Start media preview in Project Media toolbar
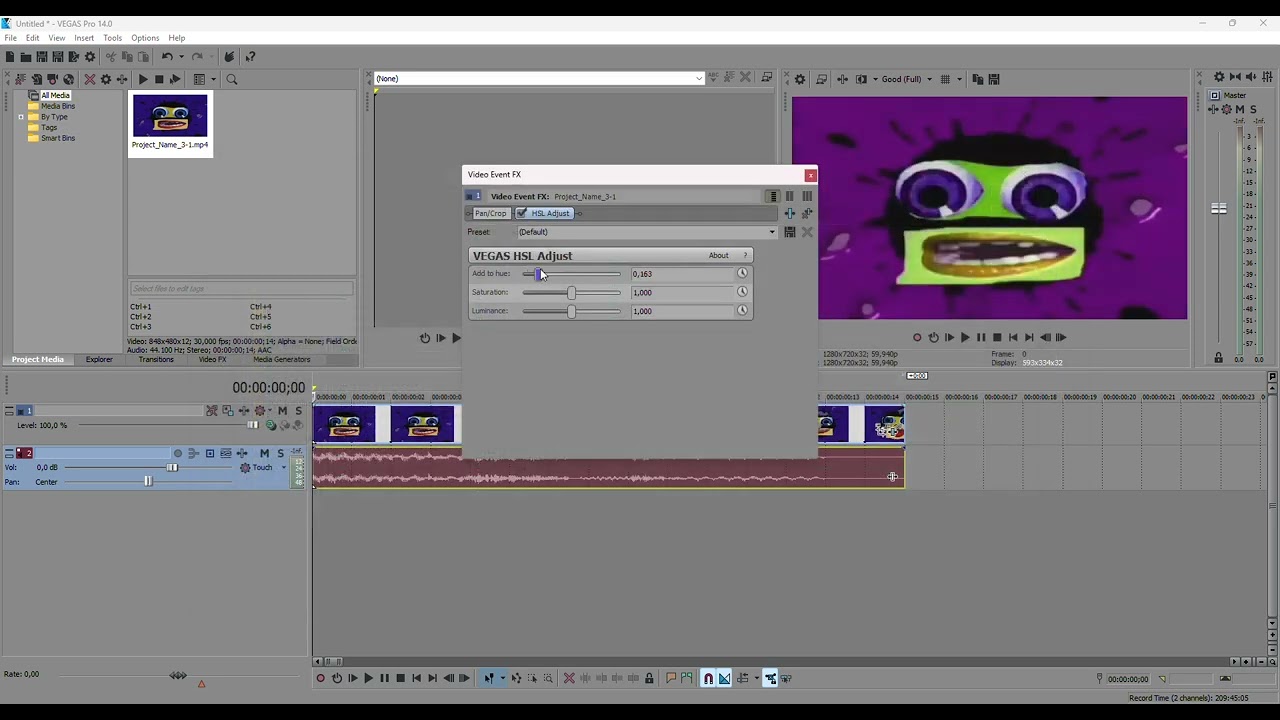 tap(143, 79)
